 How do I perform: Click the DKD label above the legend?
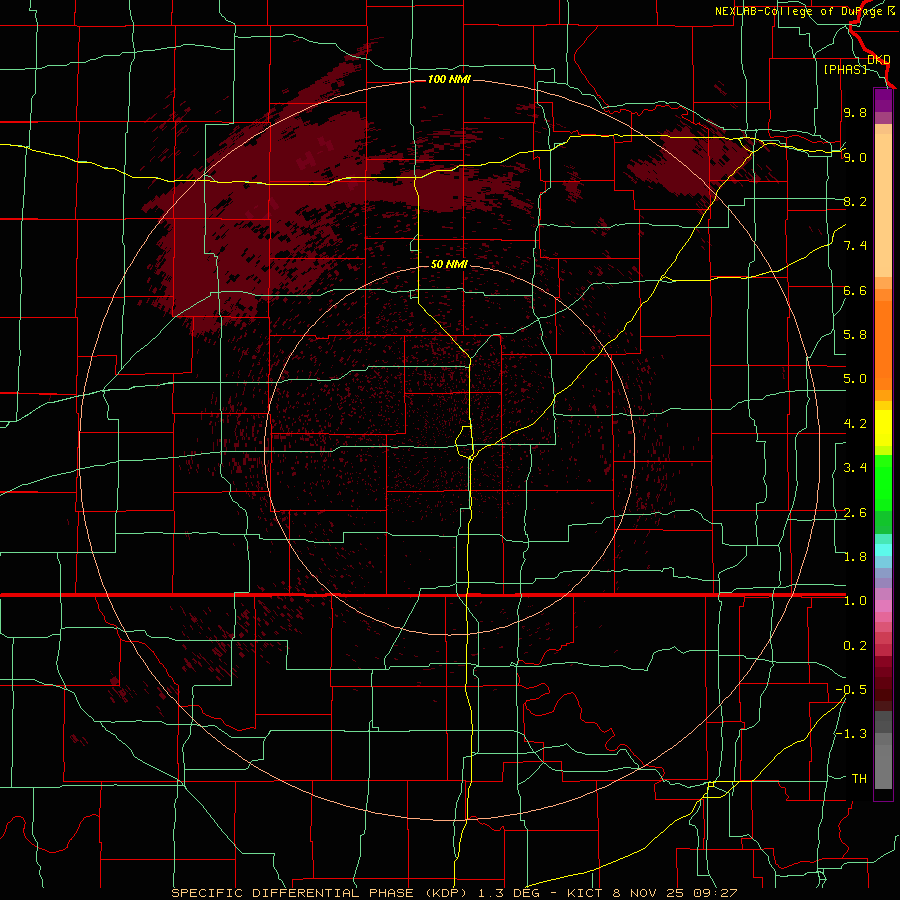879,60
